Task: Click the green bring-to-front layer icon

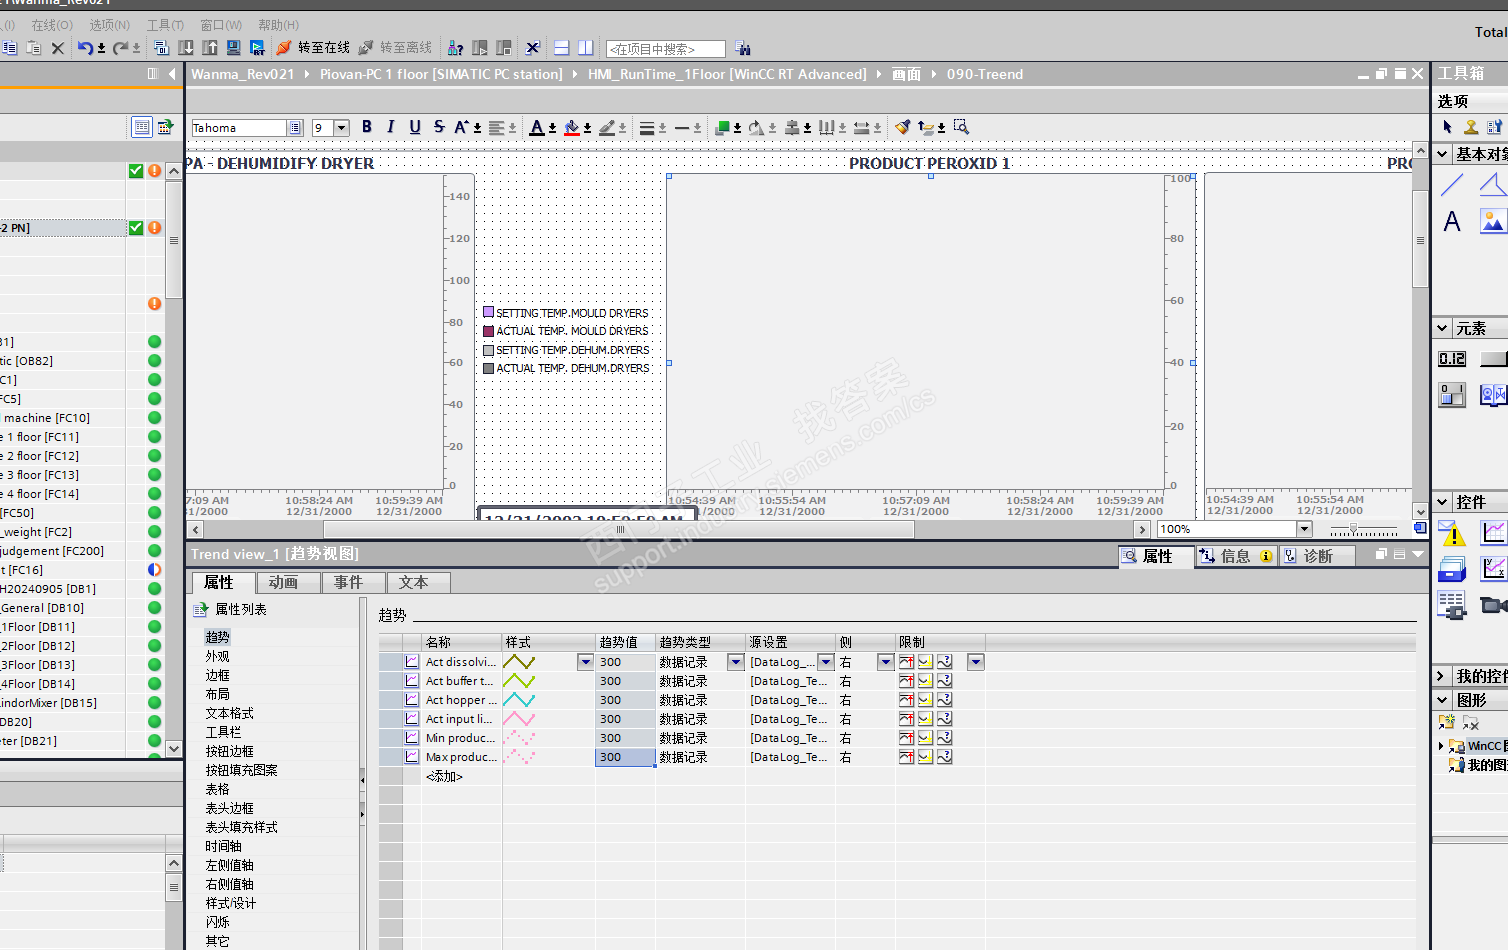Action: 723,127
